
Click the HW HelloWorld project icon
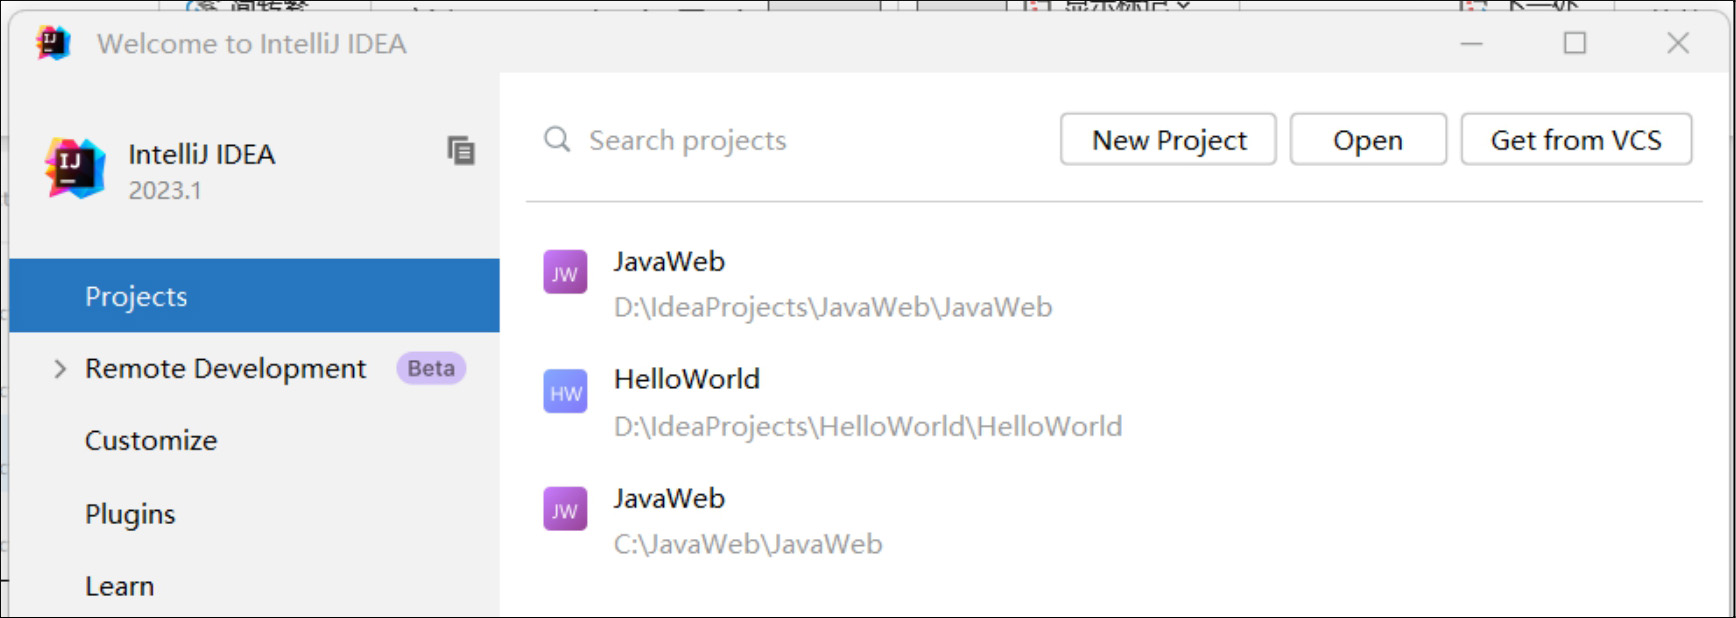click(x=565, y=392)
